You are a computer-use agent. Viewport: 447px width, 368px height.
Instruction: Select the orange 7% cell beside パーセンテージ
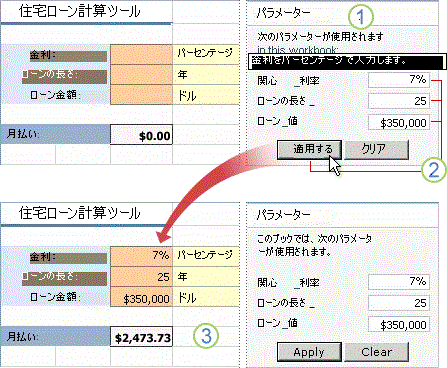141,256
